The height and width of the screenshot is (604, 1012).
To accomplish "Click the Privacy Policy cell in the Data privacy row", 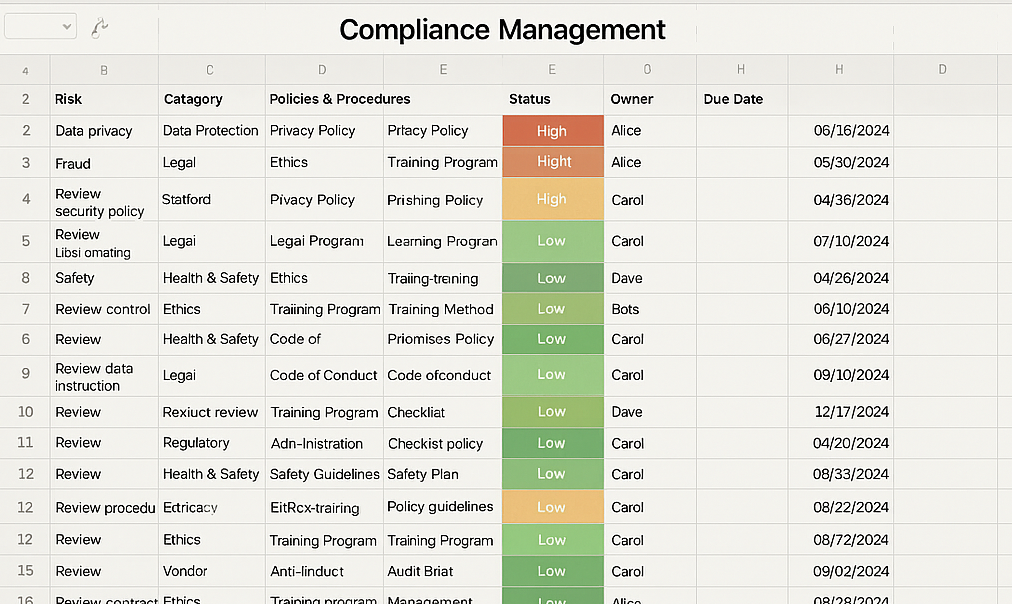I will (x=322, y=130).
